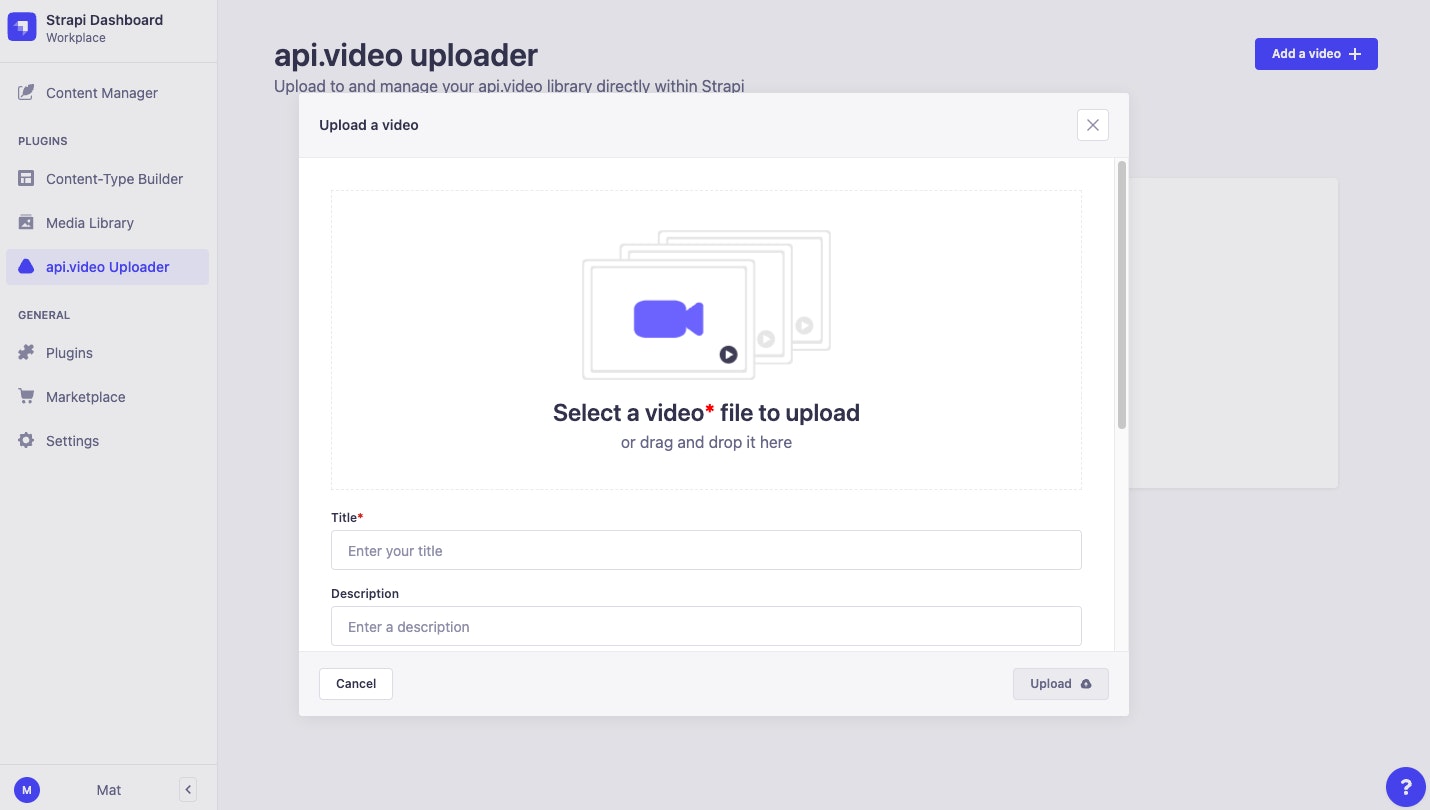Click the Upload a video dialog title
Image resolution: width=1430 pixels, height=810 pixels.
pyautogui.click(x=369, y=125)
